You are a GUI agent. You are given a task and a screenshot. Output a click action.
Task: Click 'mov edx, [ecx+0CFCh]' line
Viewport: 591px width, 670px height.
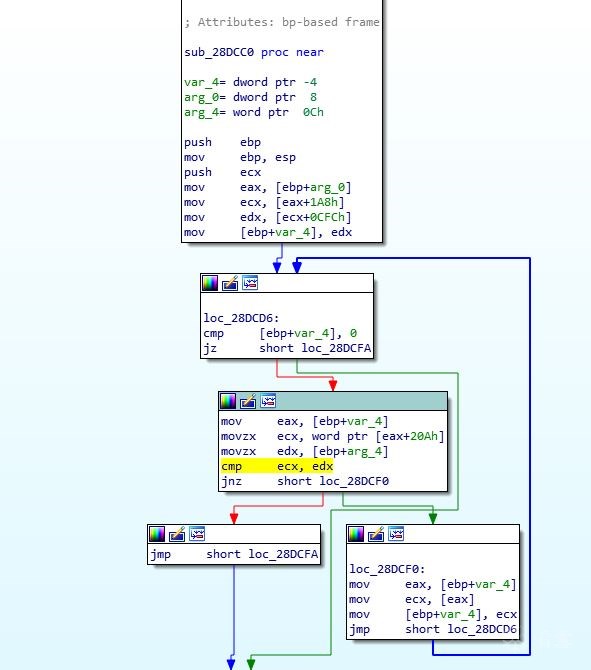pos(268,217)
